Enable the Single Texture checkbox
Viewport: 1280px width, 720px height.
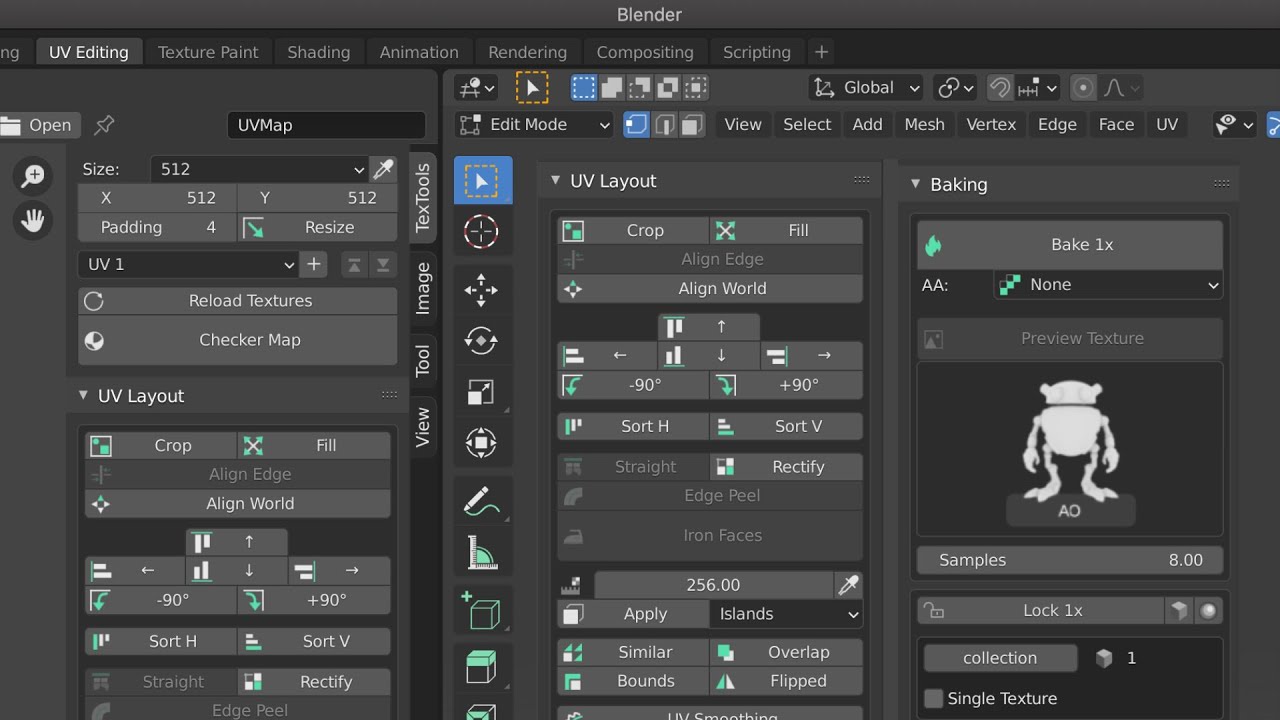click(934, 698)
